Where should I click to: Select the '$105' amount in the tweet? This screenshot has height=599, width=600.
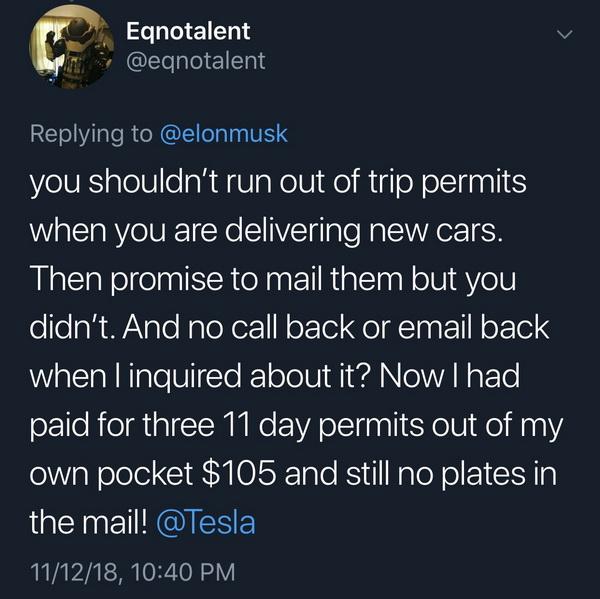(239, 473)
